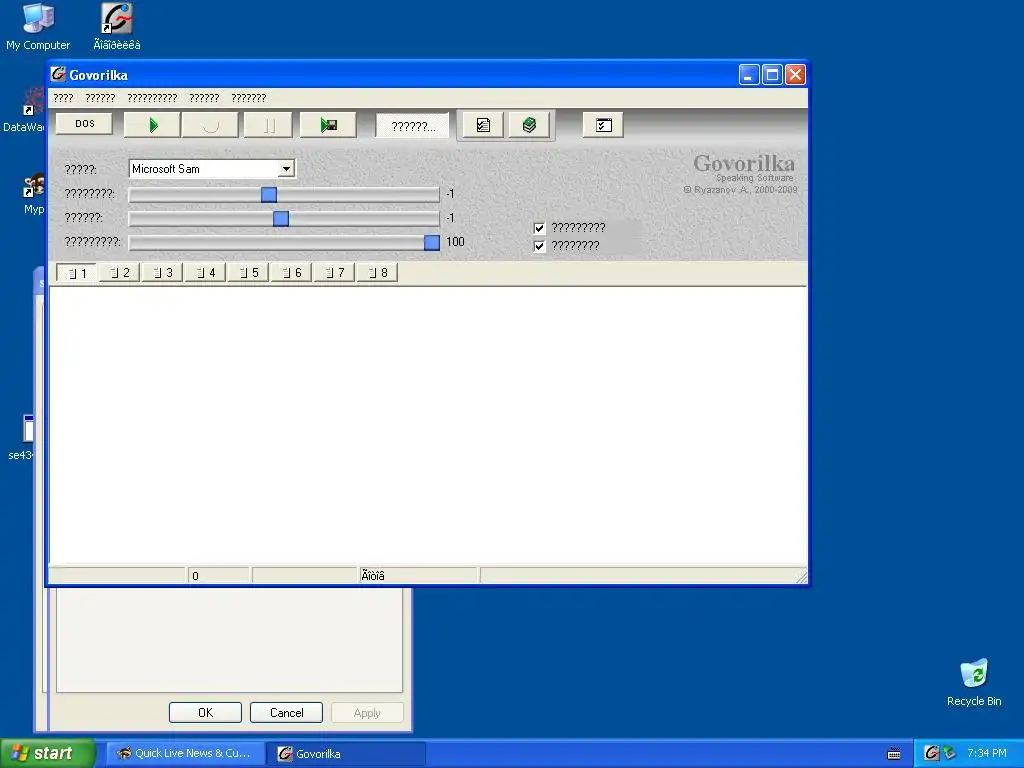Switch to document tab 6
The height and width of the screenshot is (768, 1024).
click(292, 273)
